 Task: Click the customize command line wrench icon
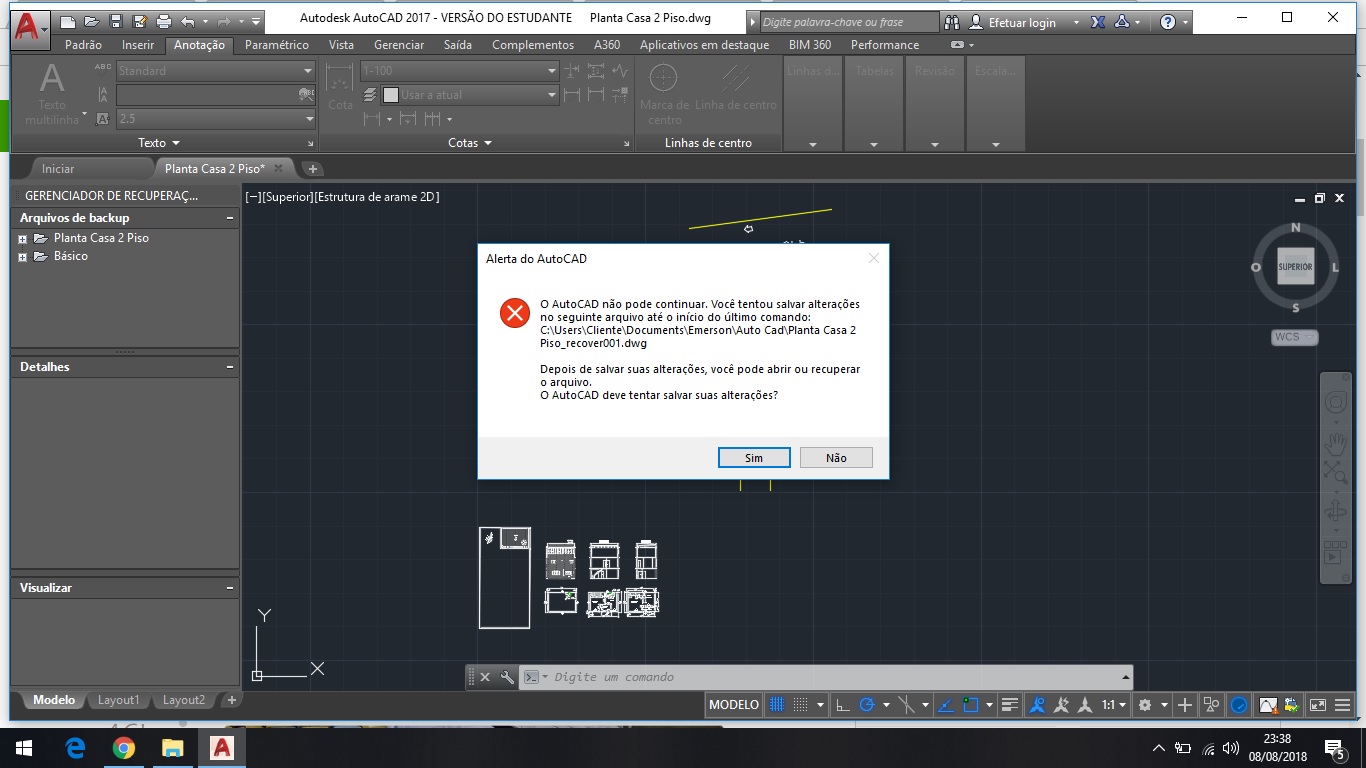click(x=507, y=677)
